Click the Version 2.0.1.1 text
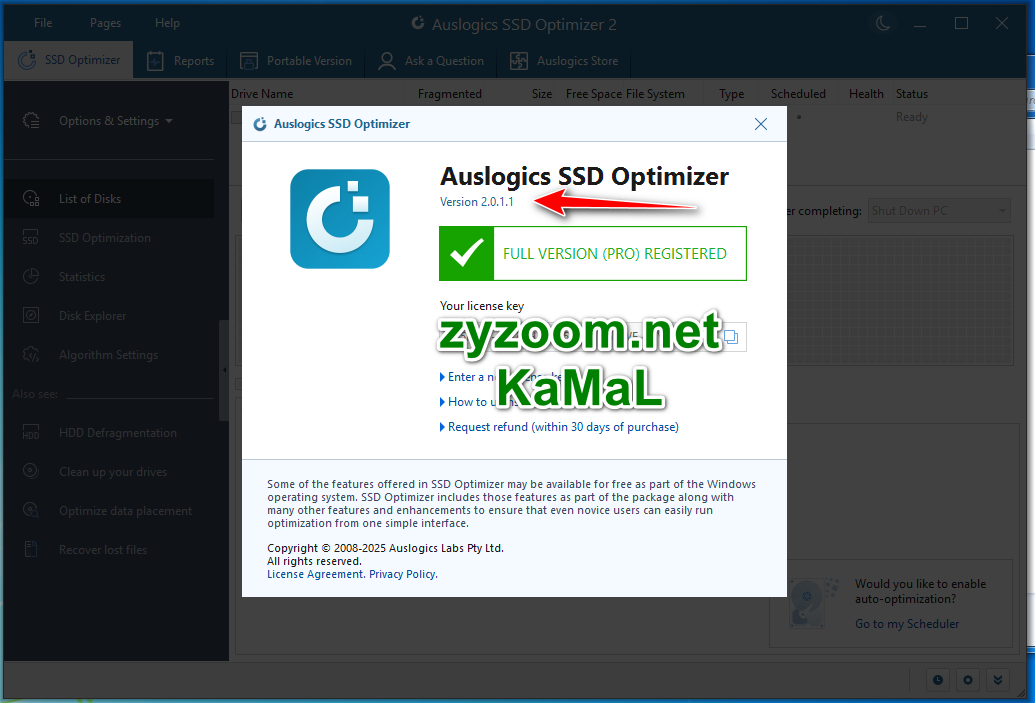This screenshot has height=703, width=1035. [477, 202]
